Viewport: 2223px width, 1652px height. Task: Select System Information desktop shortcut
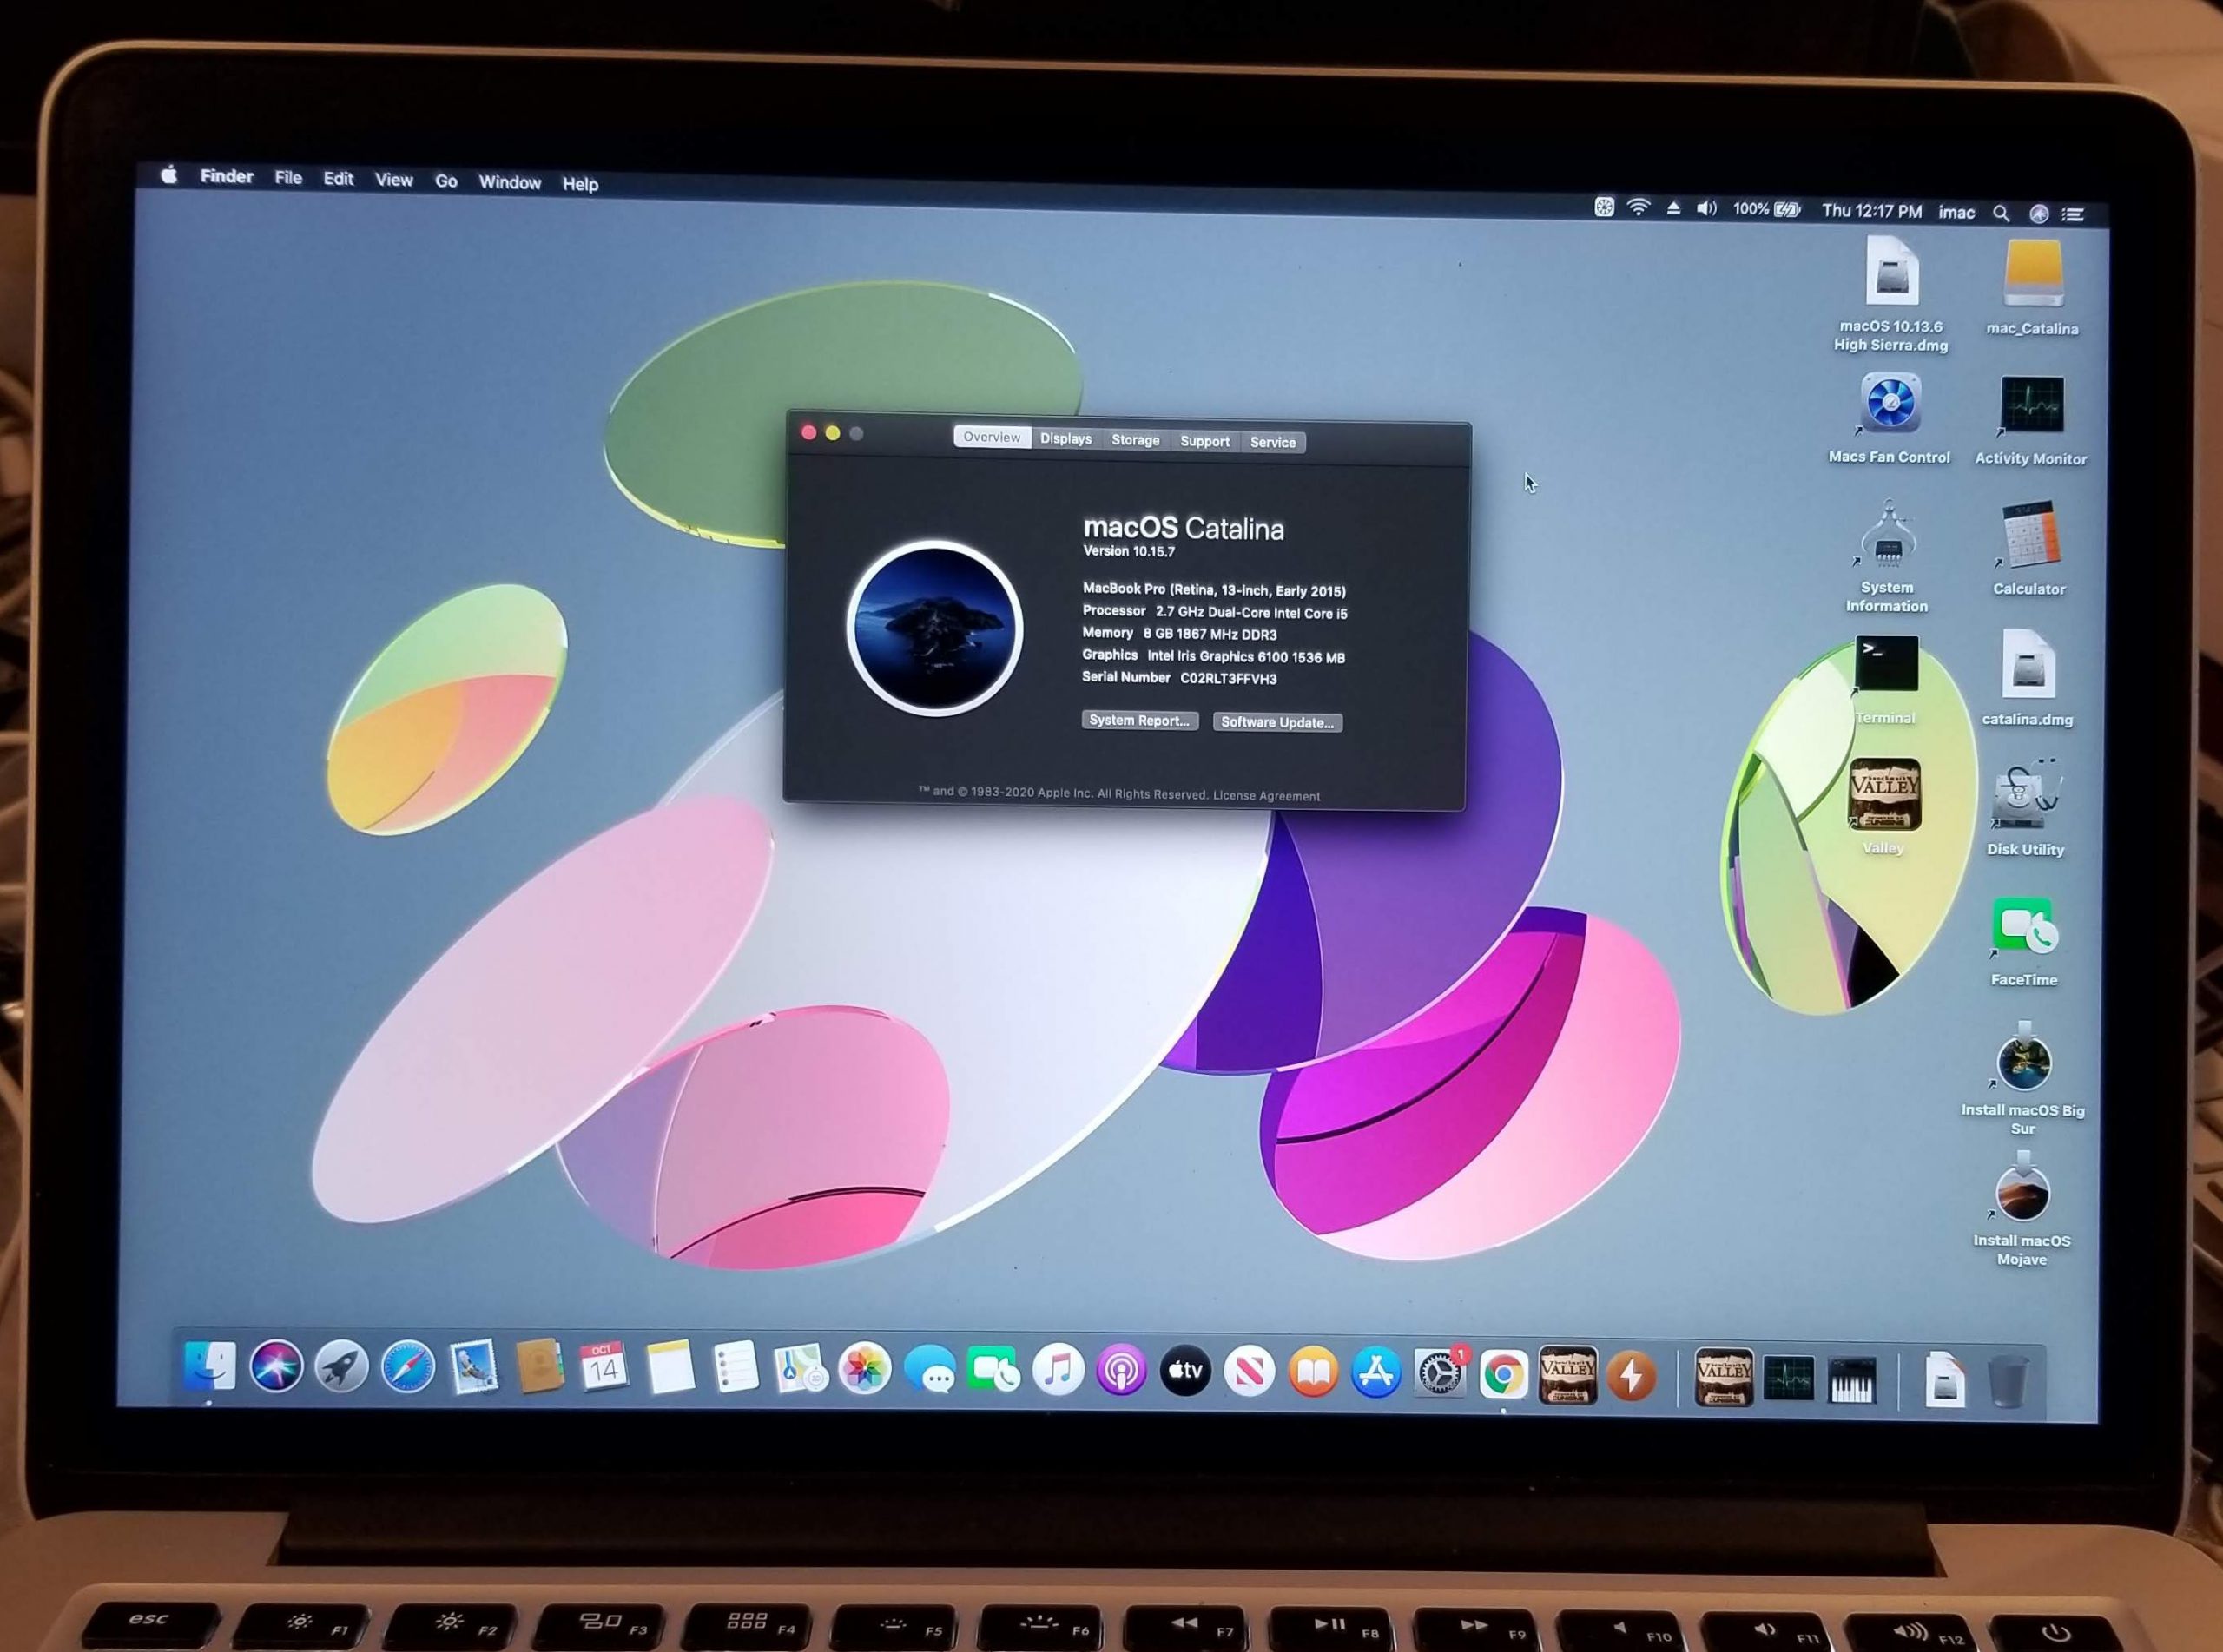[x=1887, y=556]
